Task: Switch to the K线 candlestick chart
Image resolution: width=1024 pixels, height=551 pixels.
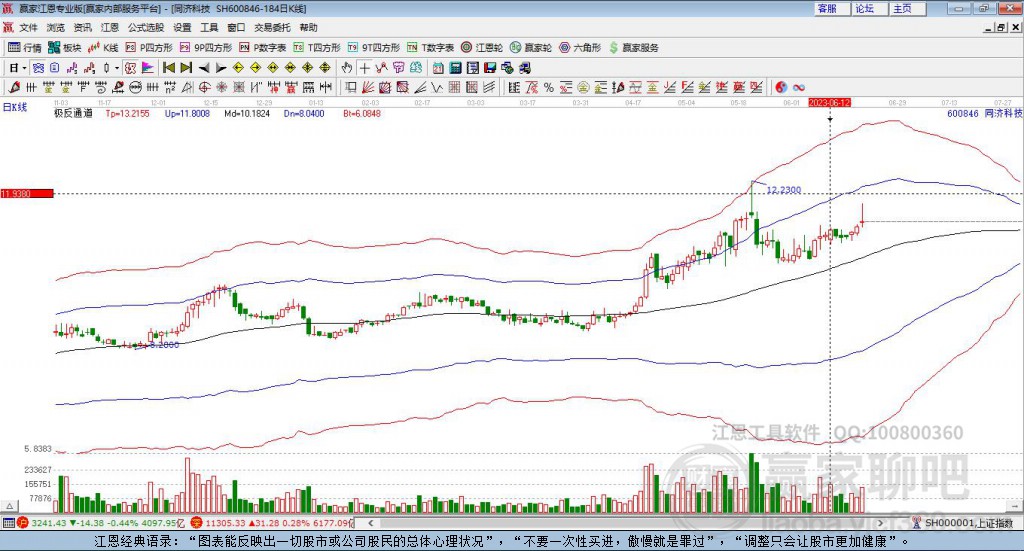Action: (104, 48)
